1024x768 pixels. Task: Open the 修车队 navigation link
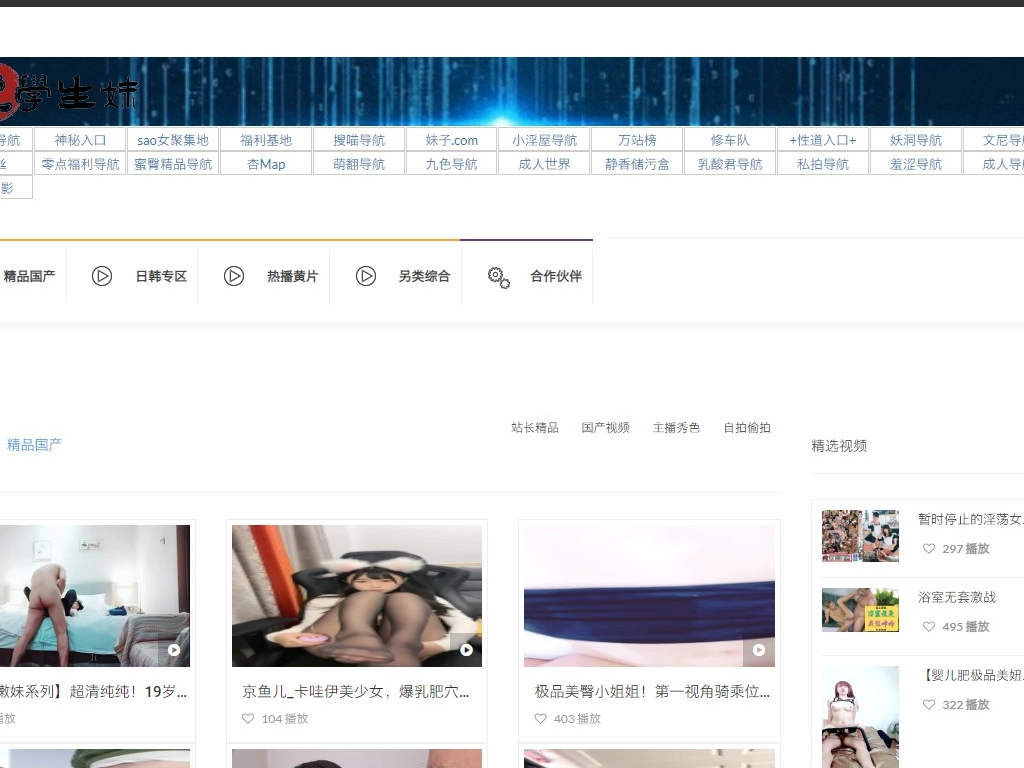[730, 140]
